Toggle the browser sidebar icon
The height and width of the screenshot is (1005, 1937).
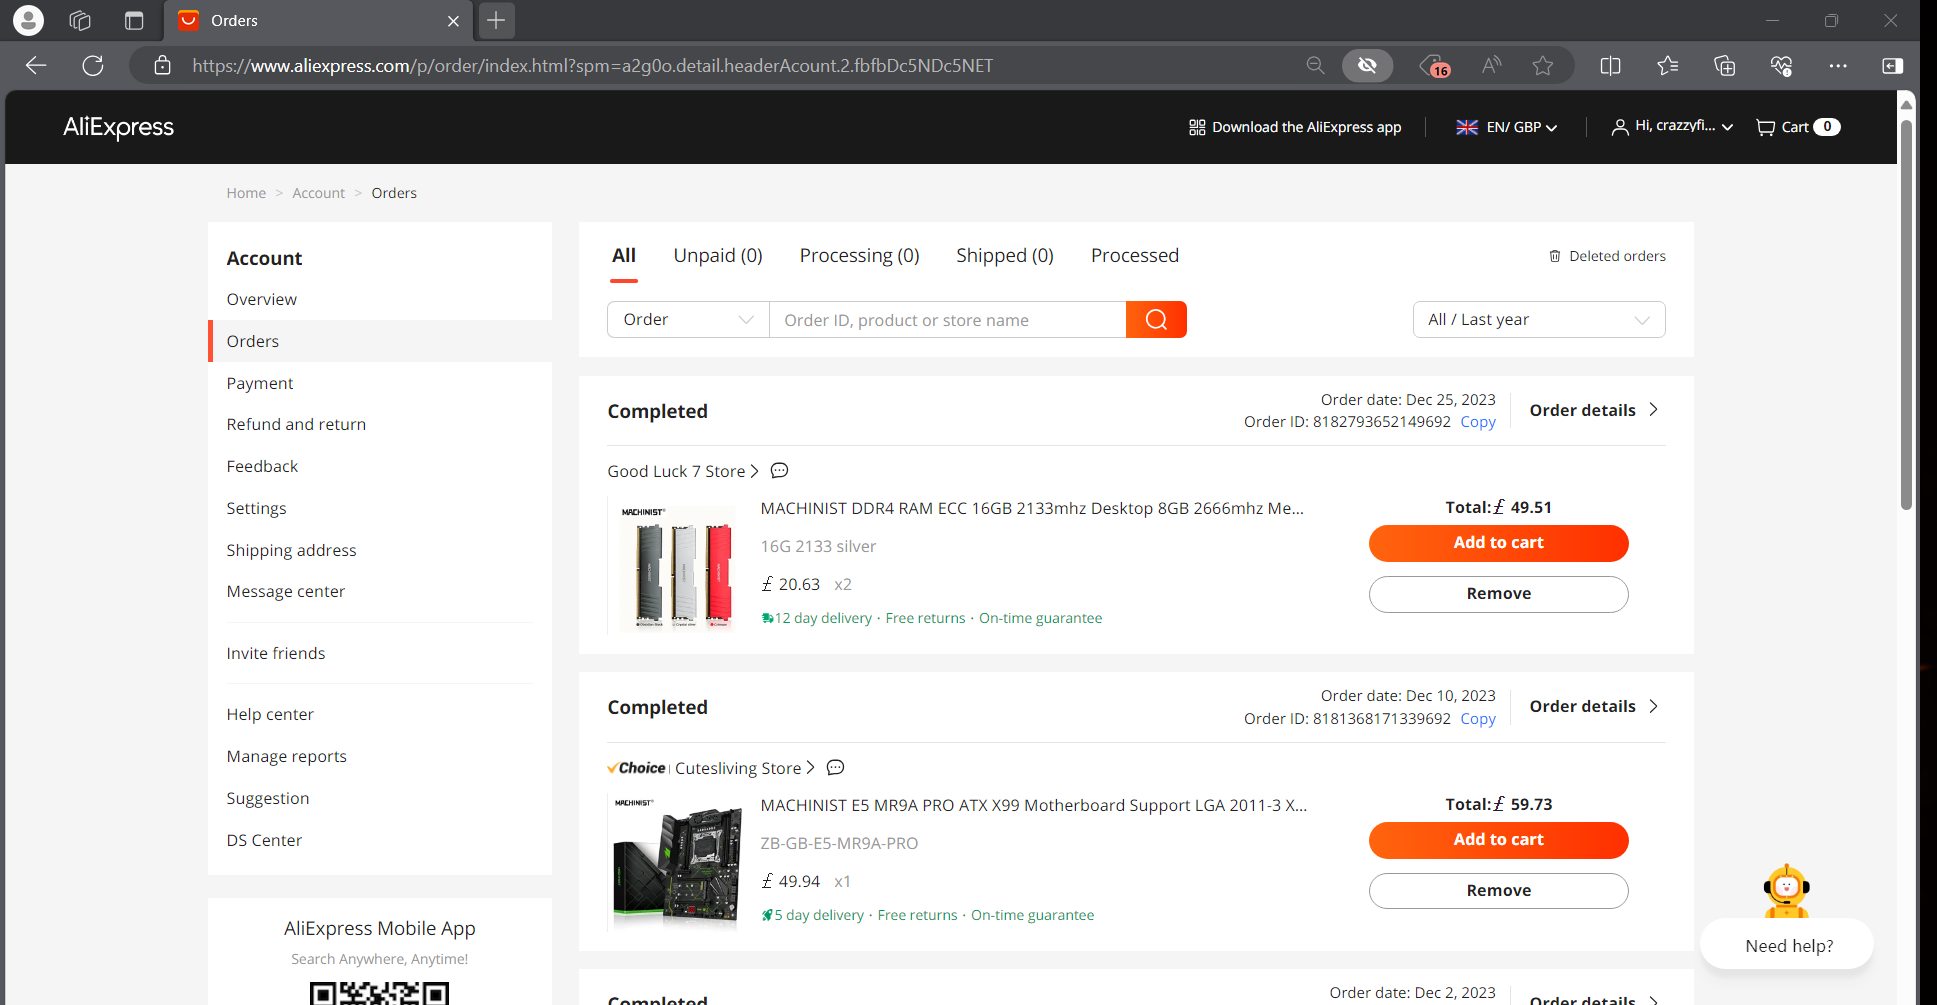pos(1892,66)
